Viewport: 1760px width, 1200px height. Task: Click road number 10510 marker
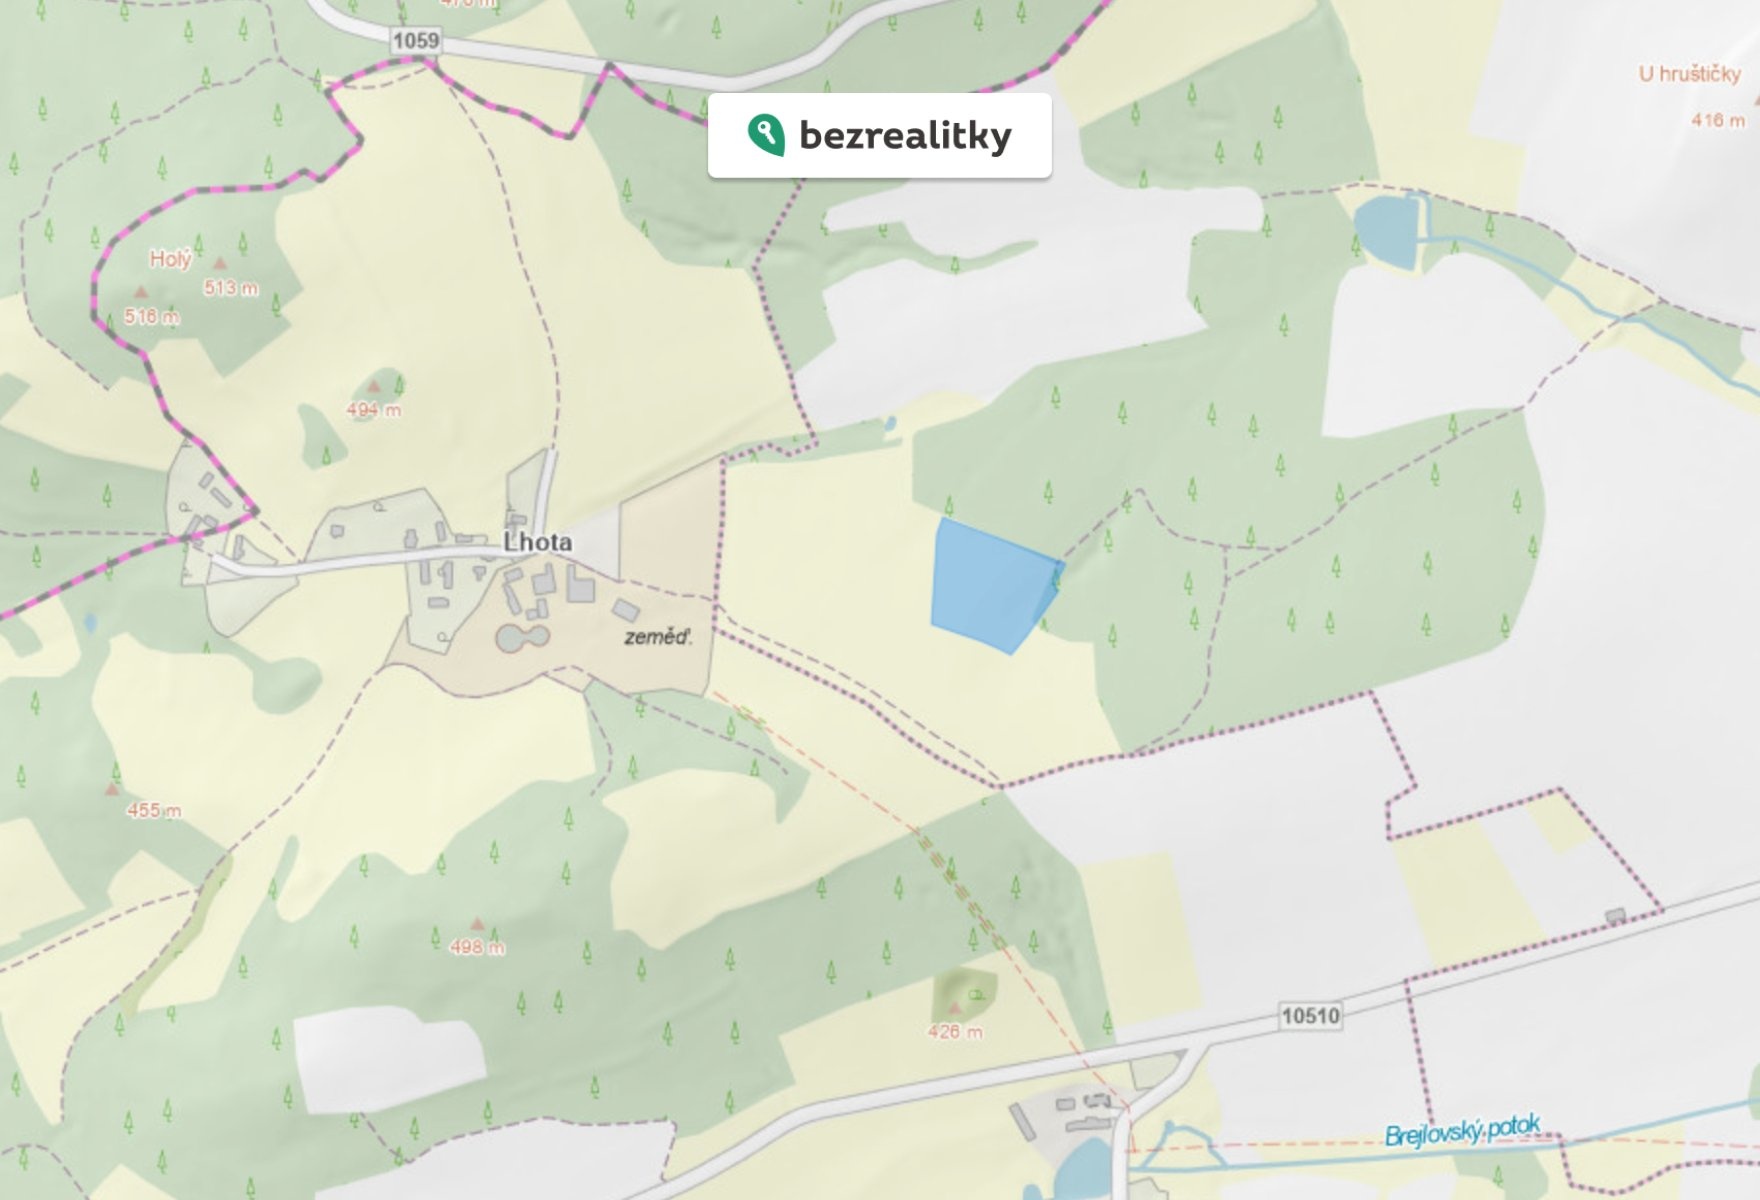[1310, 1016]
